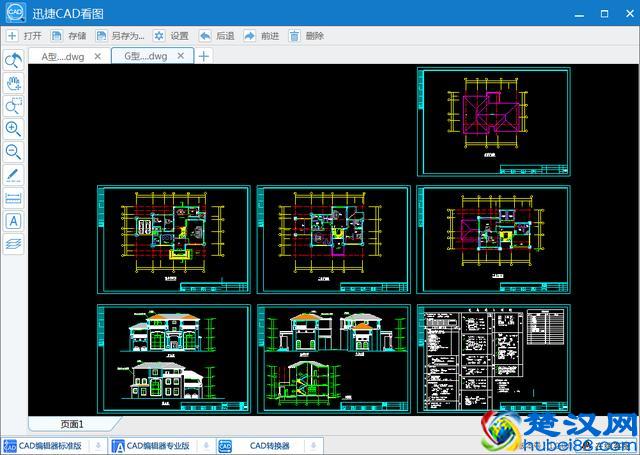
Task: Add a new tab with plus button
Action: coord(204,56)
